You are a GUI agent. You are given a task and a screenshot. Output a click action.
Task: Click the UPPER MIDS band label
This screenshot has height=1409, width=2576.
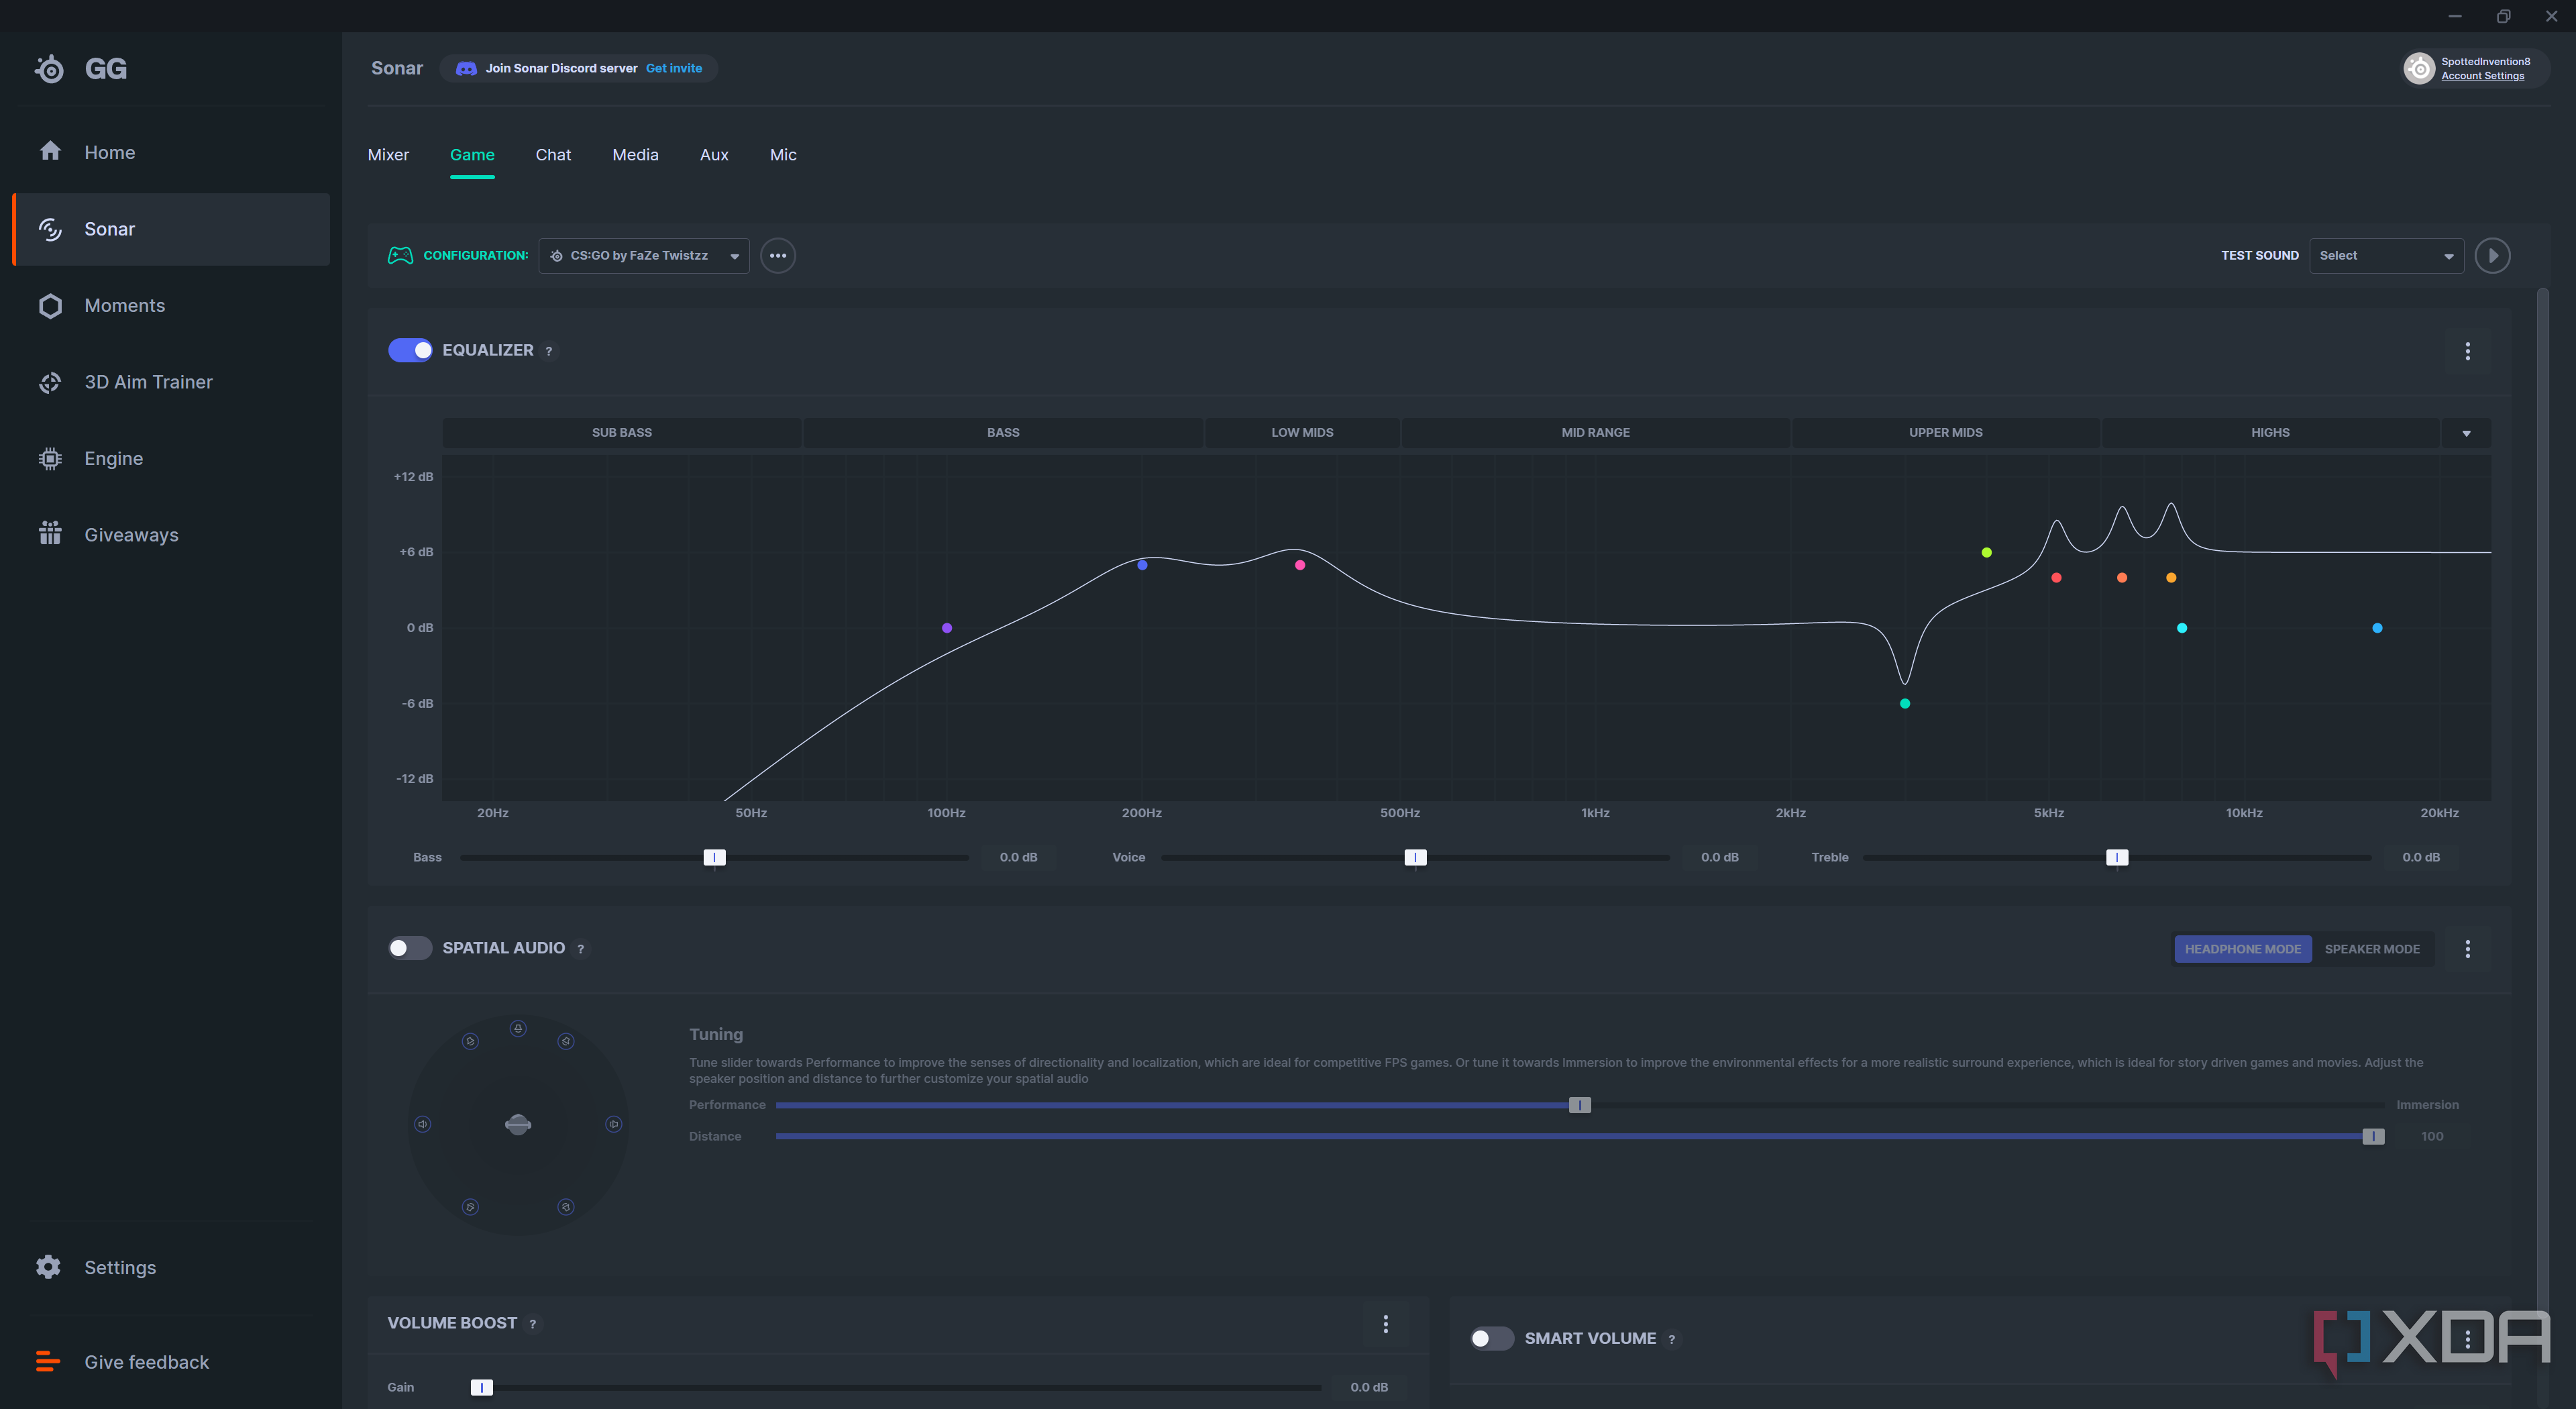pos(1945,433)
